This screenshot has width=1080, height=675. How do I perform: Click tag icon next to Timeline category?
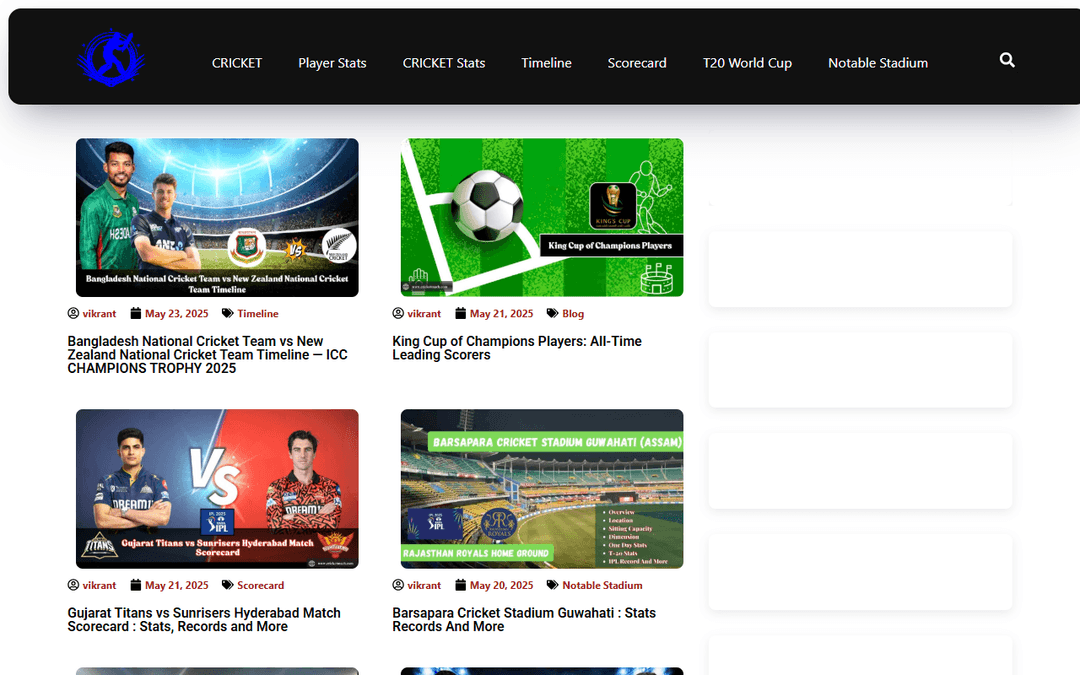[x=227, y=313]
